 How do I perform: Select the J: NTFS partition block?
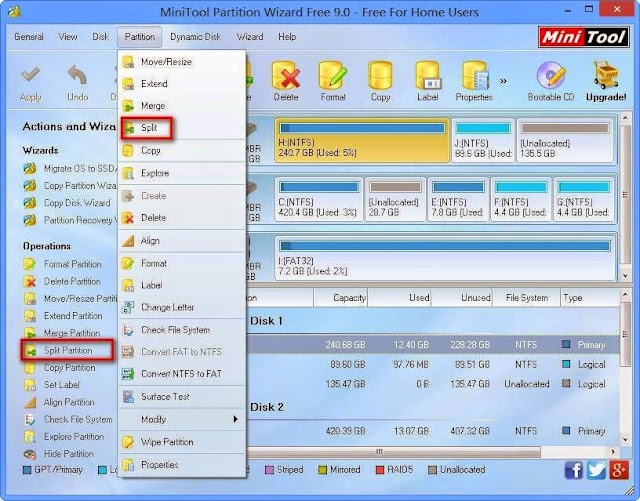(483, 140)
